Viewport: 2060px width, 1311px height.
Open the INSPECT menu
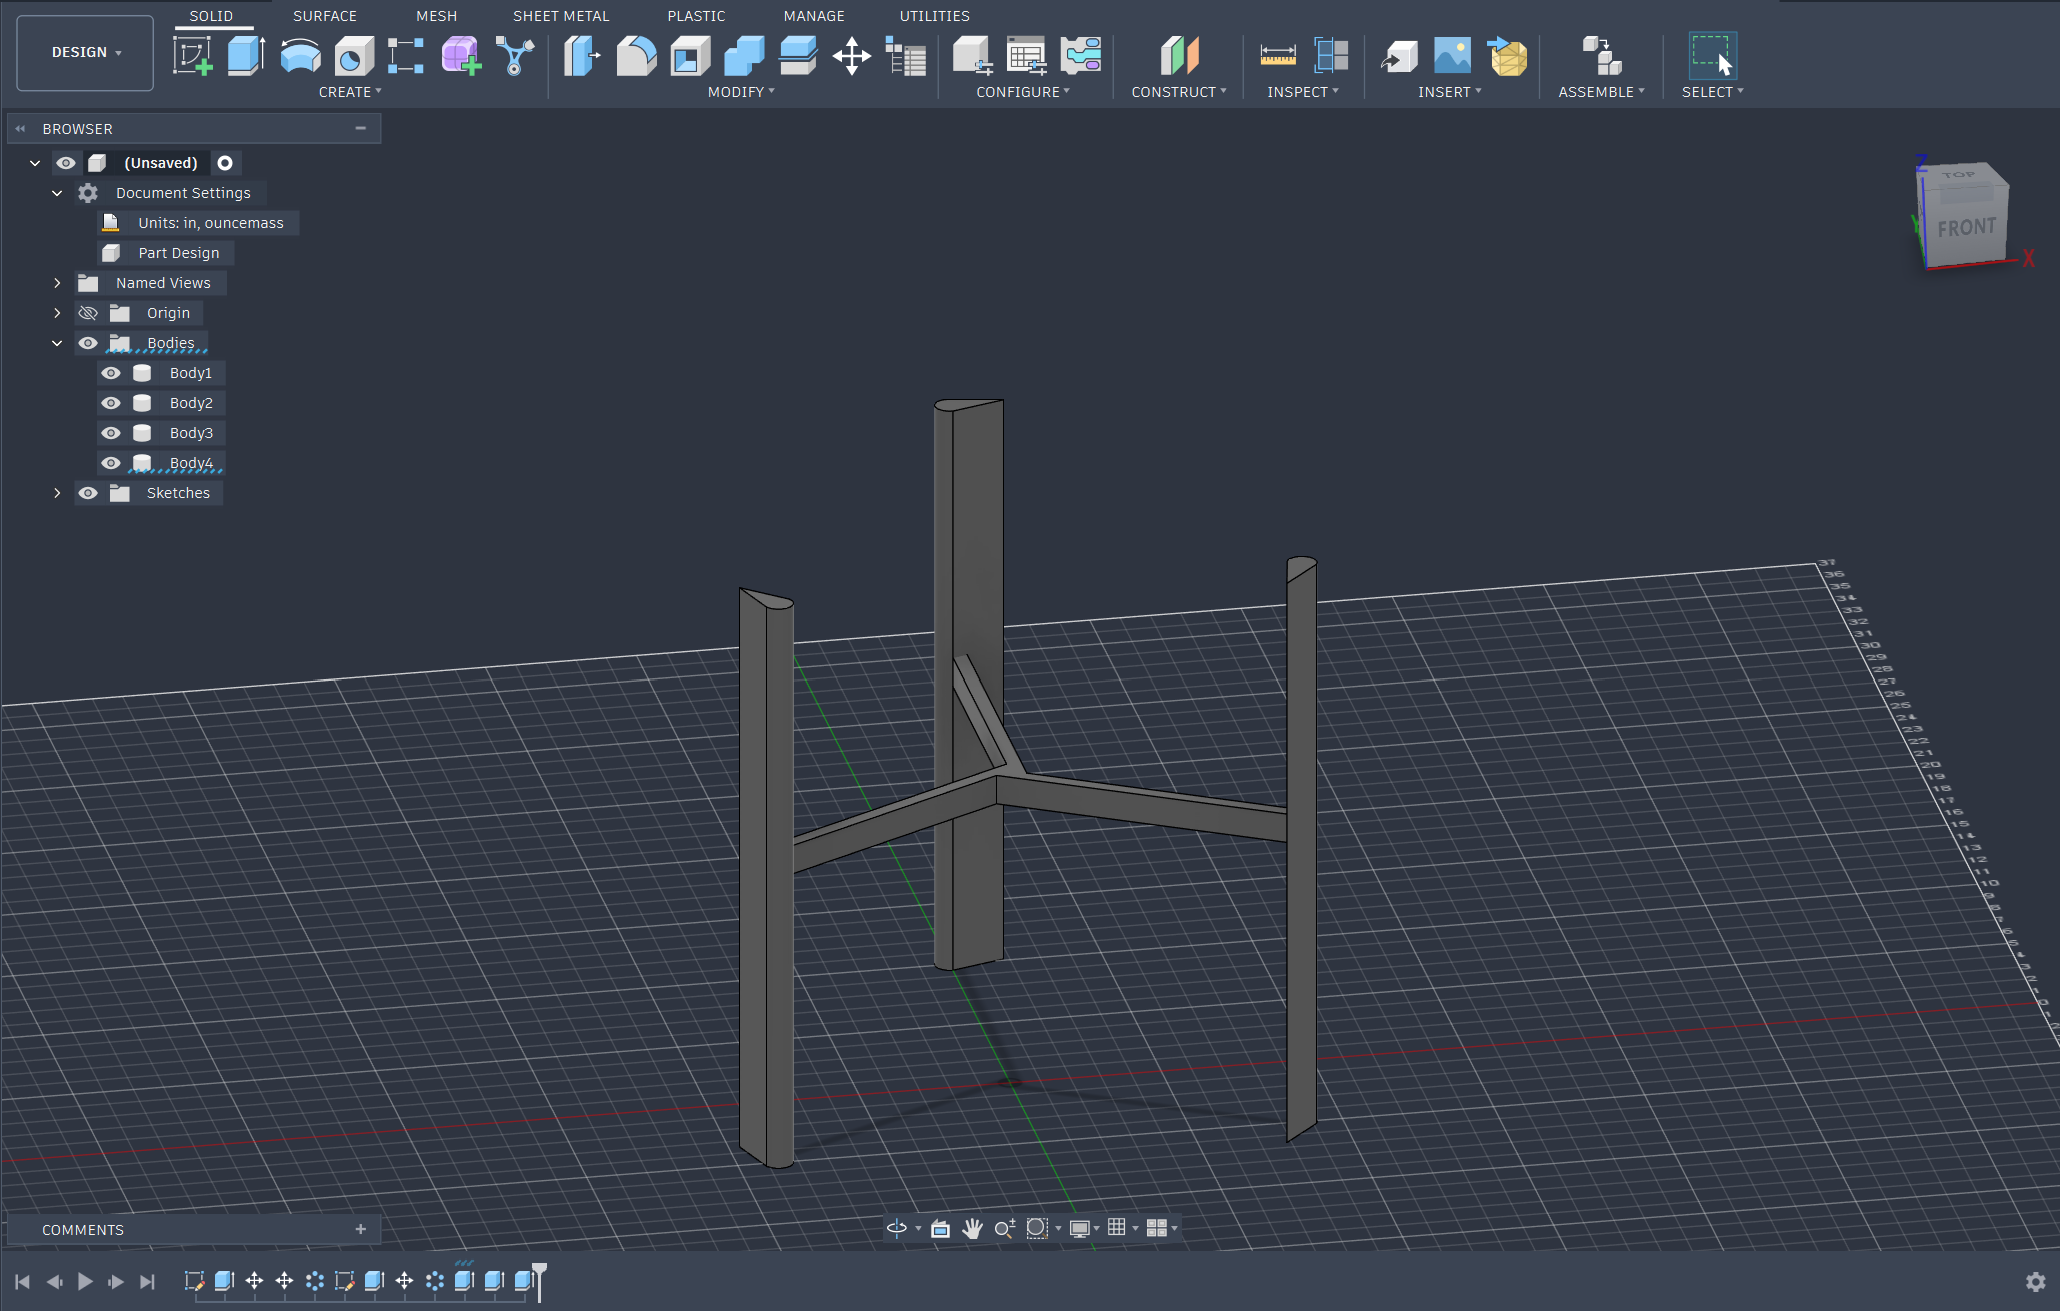coord(1303,92)
